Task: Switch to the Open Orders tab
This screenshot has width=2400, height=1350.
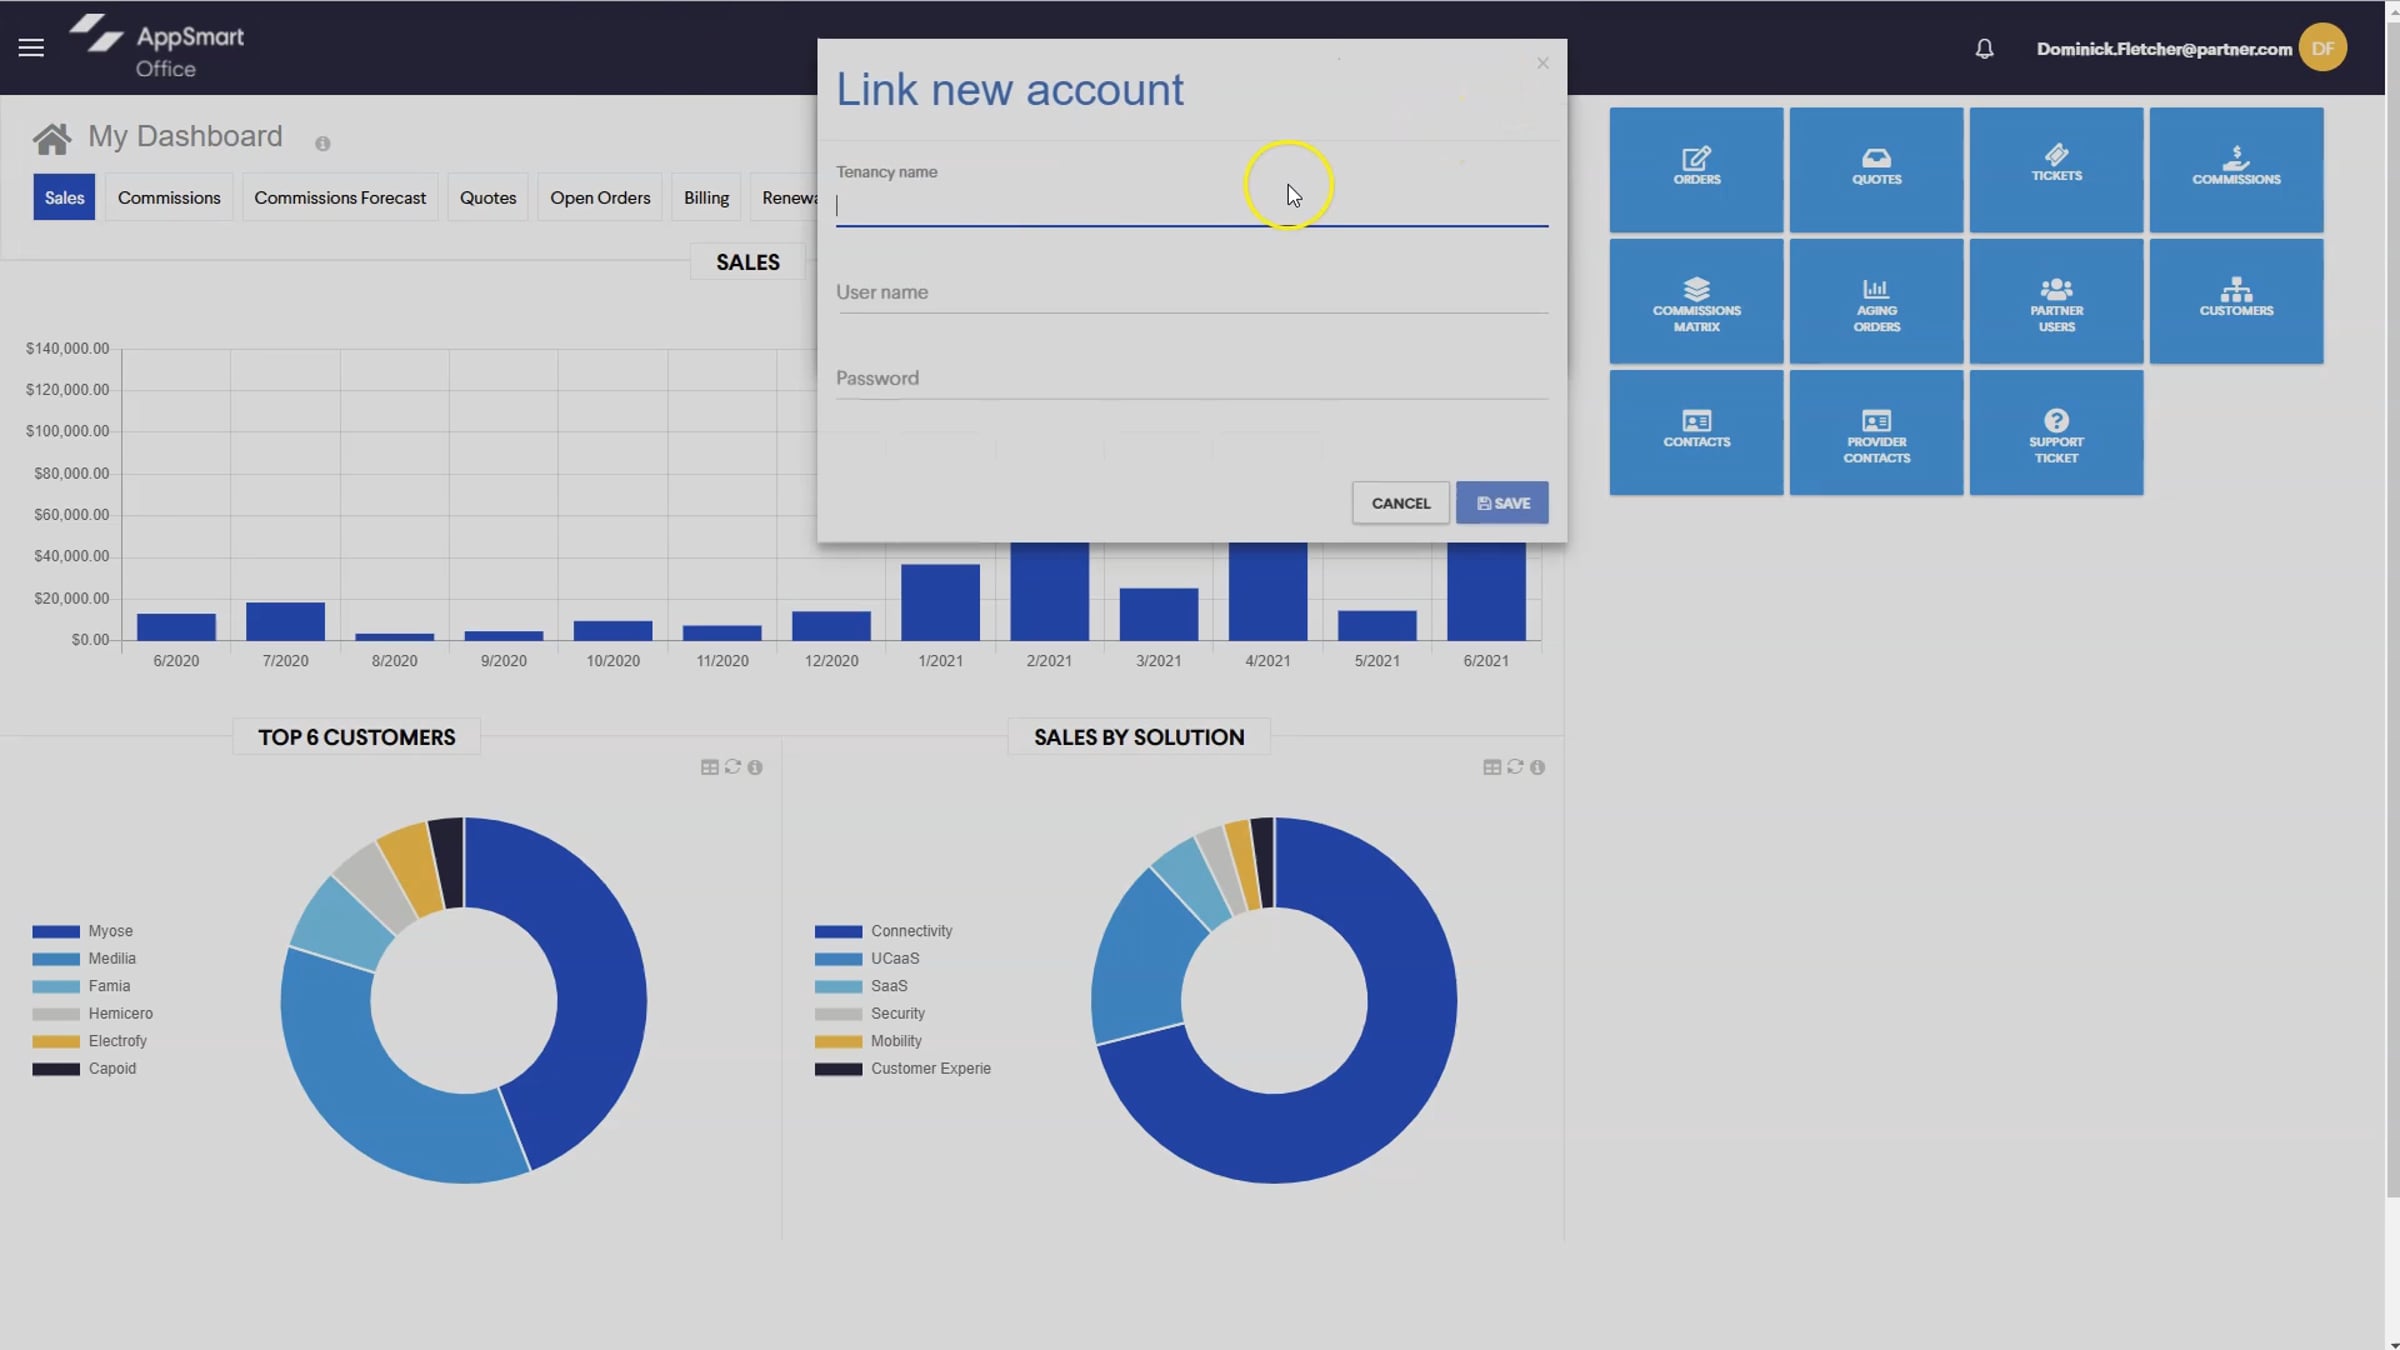Action: [599, 197]
